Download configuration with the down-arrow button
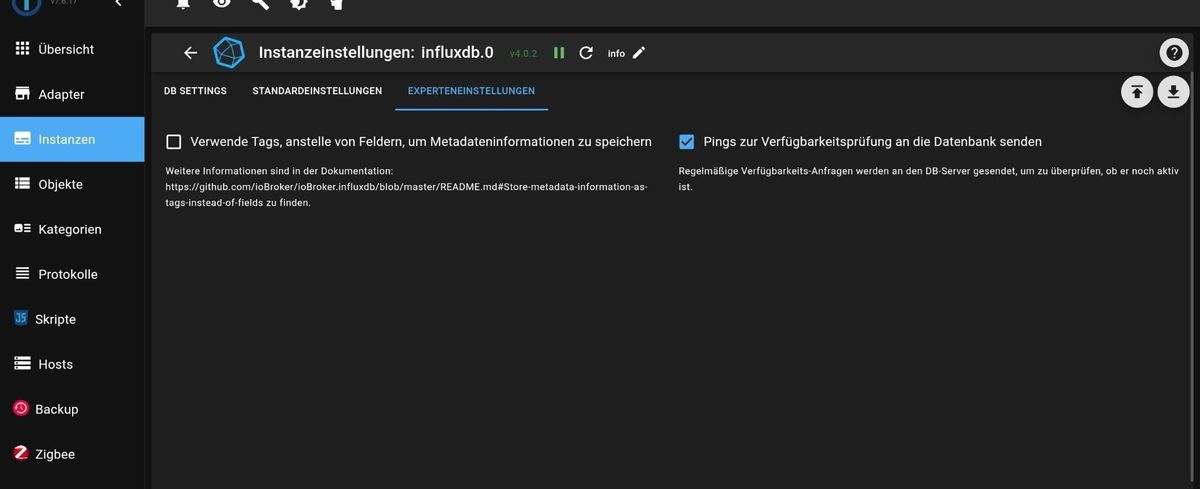This screenshot has width=1200, height=489. [1173, 92]
